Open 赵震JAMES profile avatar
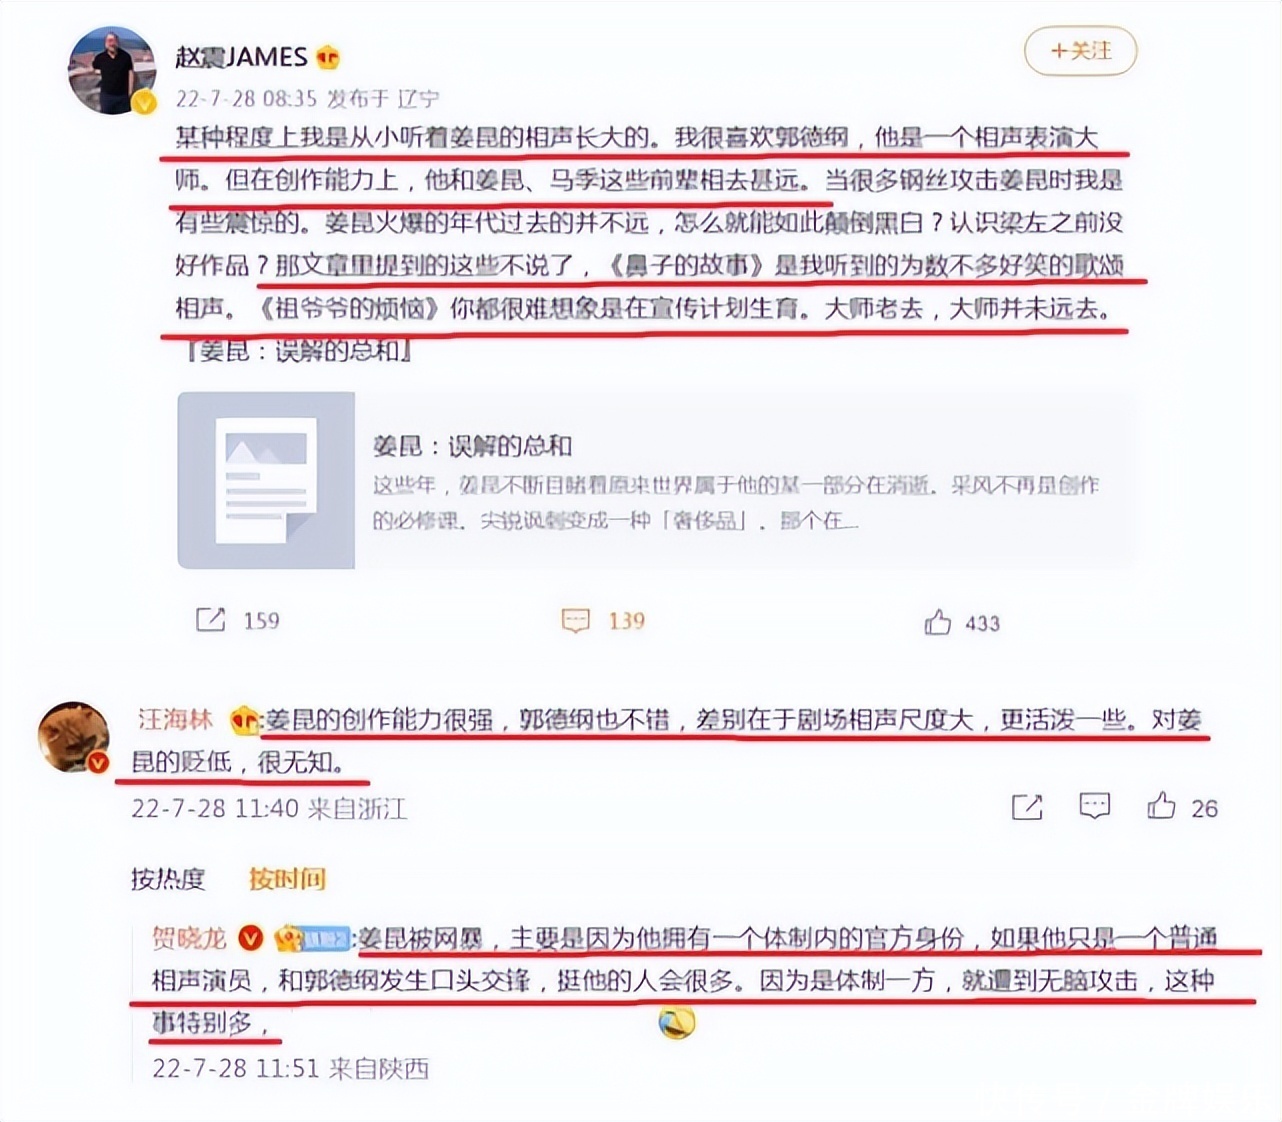1282x1122 pixels. pyautogui.click(x=112, y=71)
